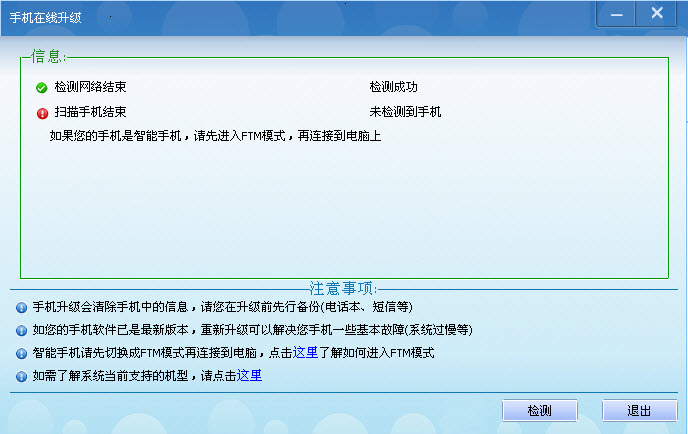Screen dimensions: 688x434
Task: Select the 扫描手机结束 status text
Action: 90,112
